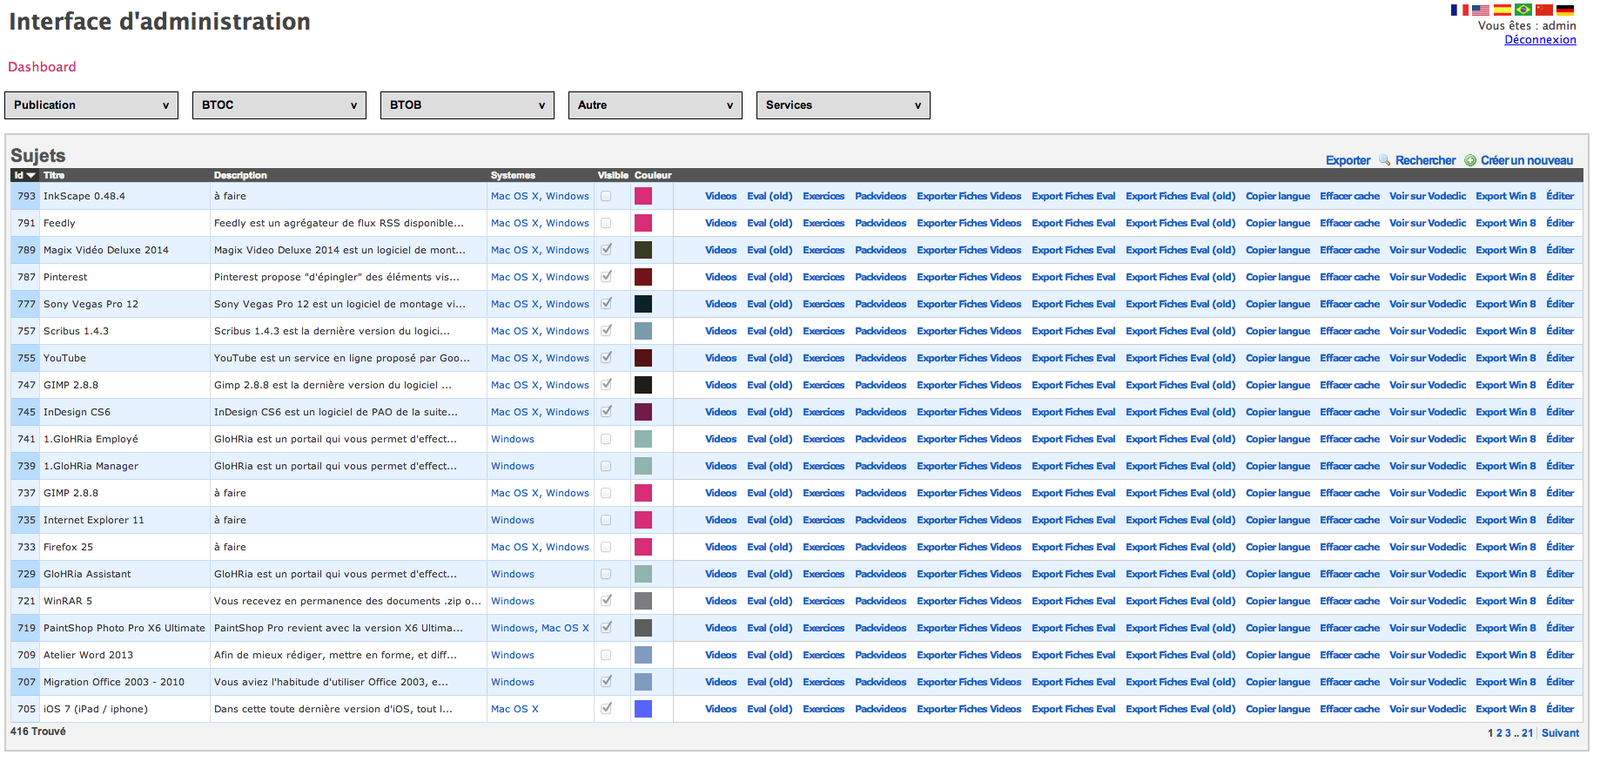Image resolution: width=1600 pixels, height=762 pixels.
Task: Open Videos for InkScape 0.48.4
Action: 720,196
